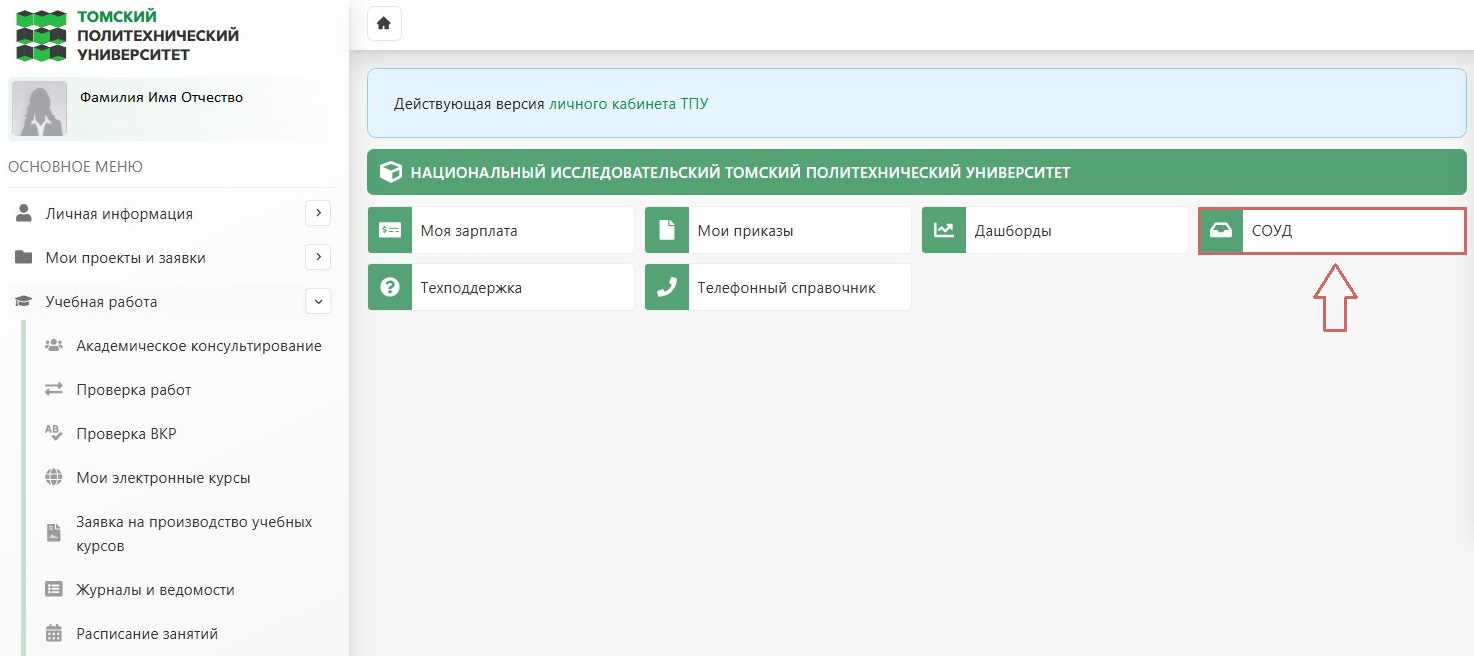
Task: Click the Техподдержка question mark icon
Action: point(390,287)
